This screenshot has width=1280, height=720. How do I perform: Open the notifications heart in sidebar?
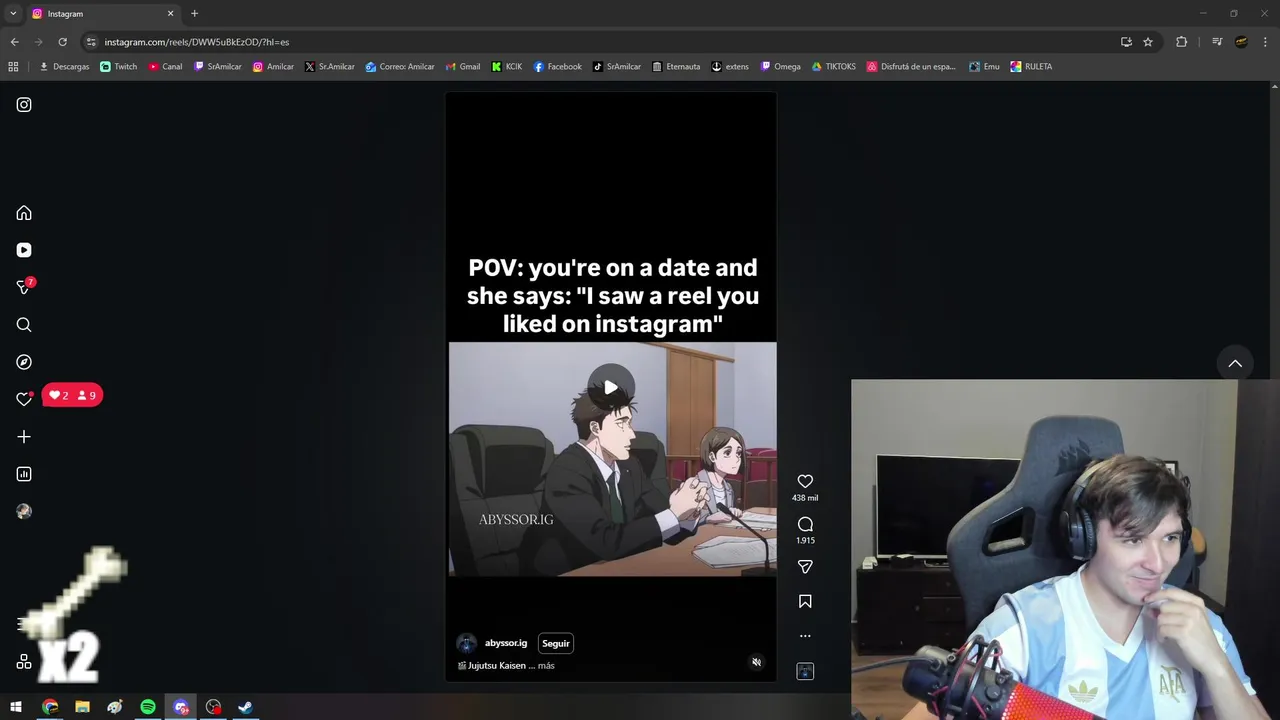point(24,399)
